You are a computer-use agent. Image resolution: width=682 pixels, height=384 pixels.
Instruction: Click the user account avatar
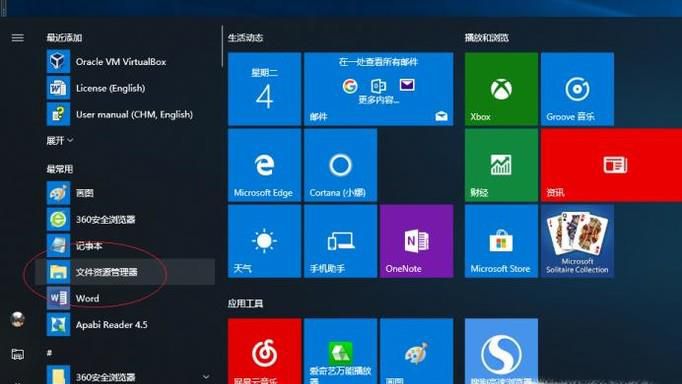17,319
